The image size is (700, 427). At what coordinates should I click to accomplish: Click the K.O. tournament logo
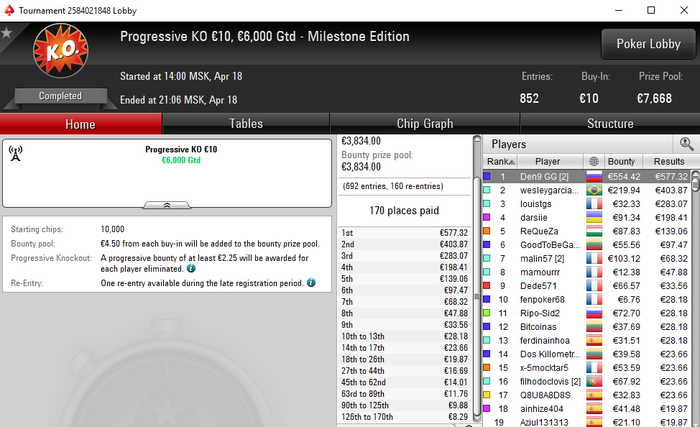pos(60,51)
